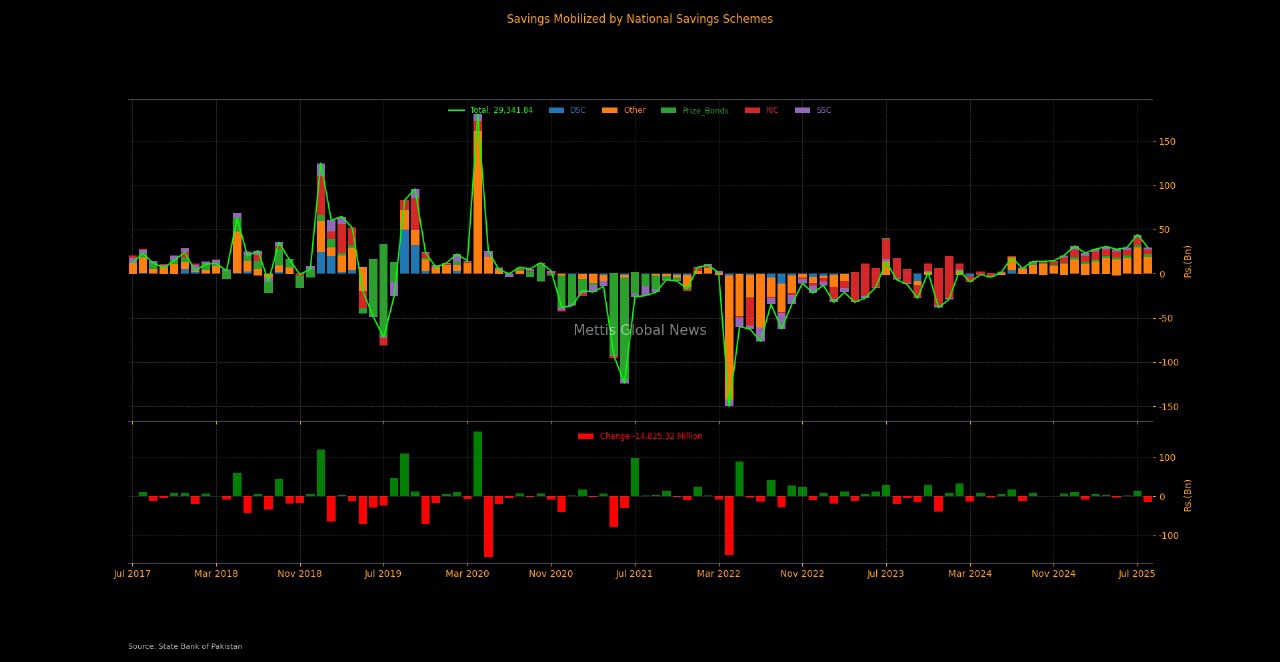This screenshot has height=662, width=1280.
Task: Open the Source: State Bank of Pakistan text
Action: coord(185,646)
